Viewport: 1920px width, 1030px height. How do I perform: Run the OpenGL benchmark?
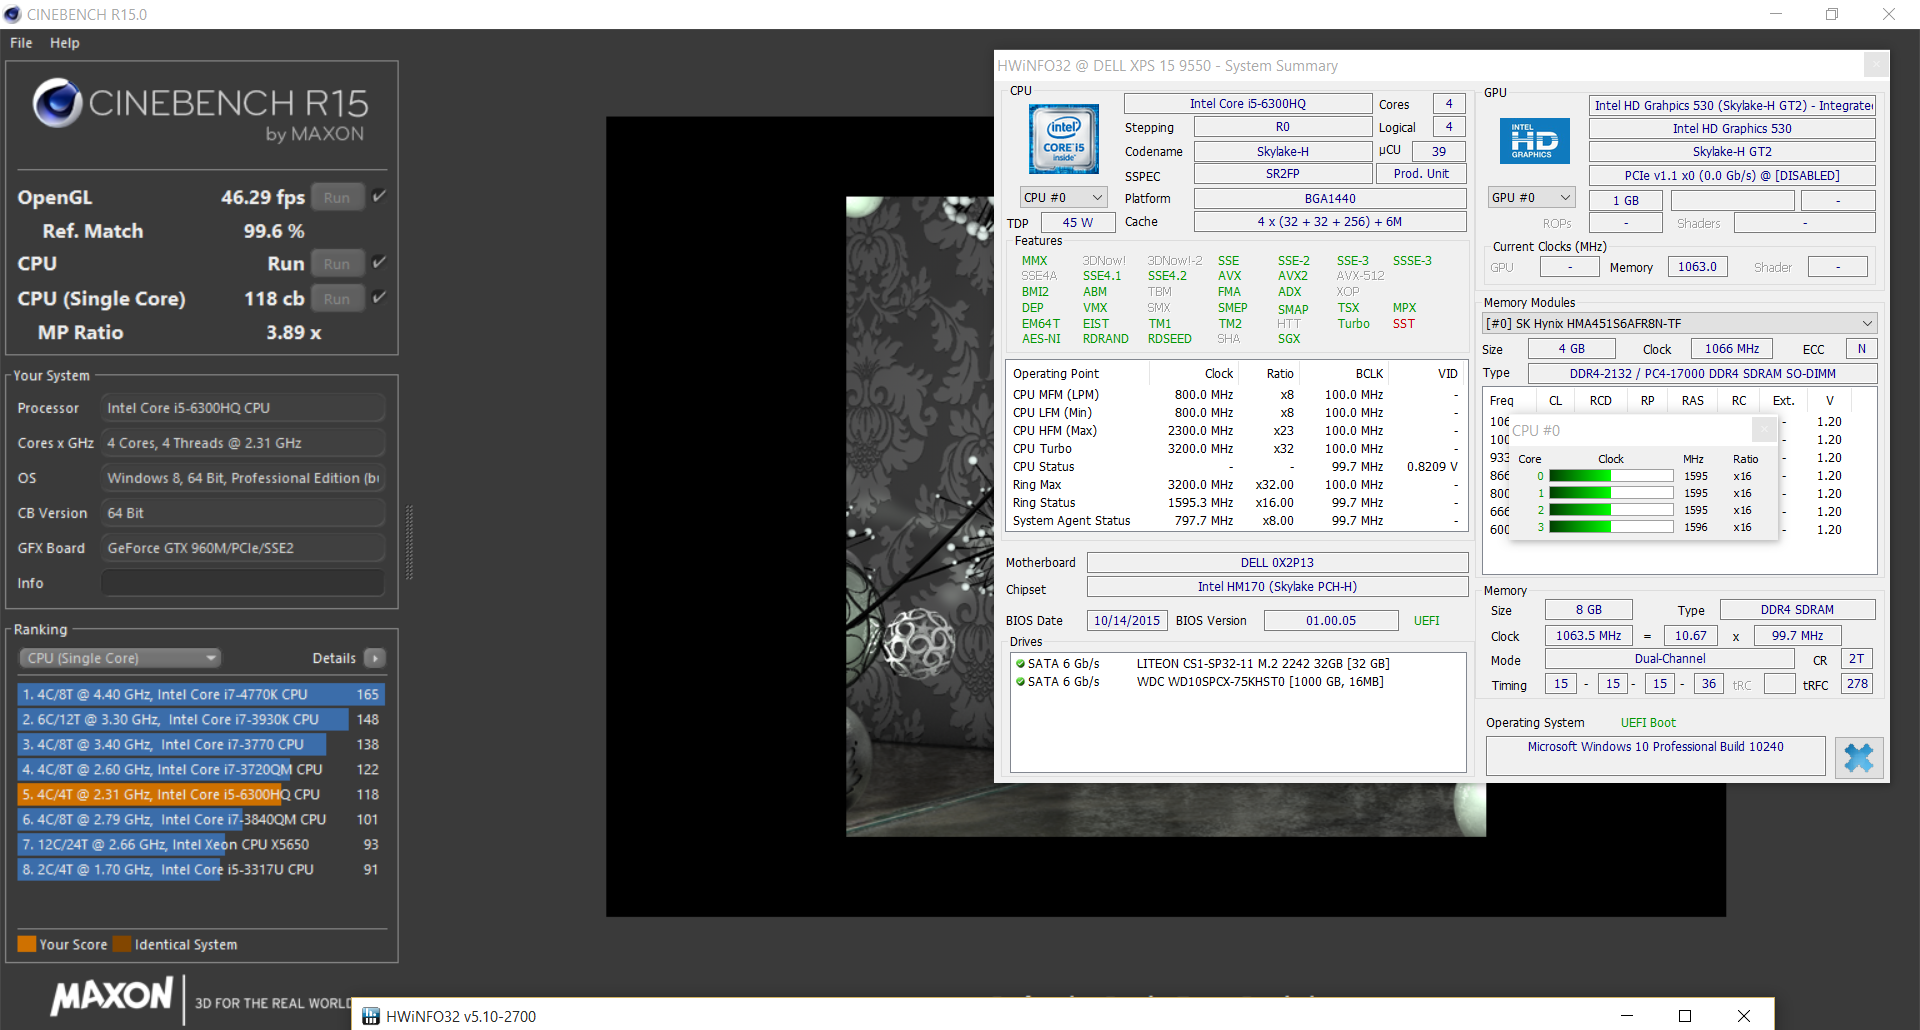tap(337, 198)
